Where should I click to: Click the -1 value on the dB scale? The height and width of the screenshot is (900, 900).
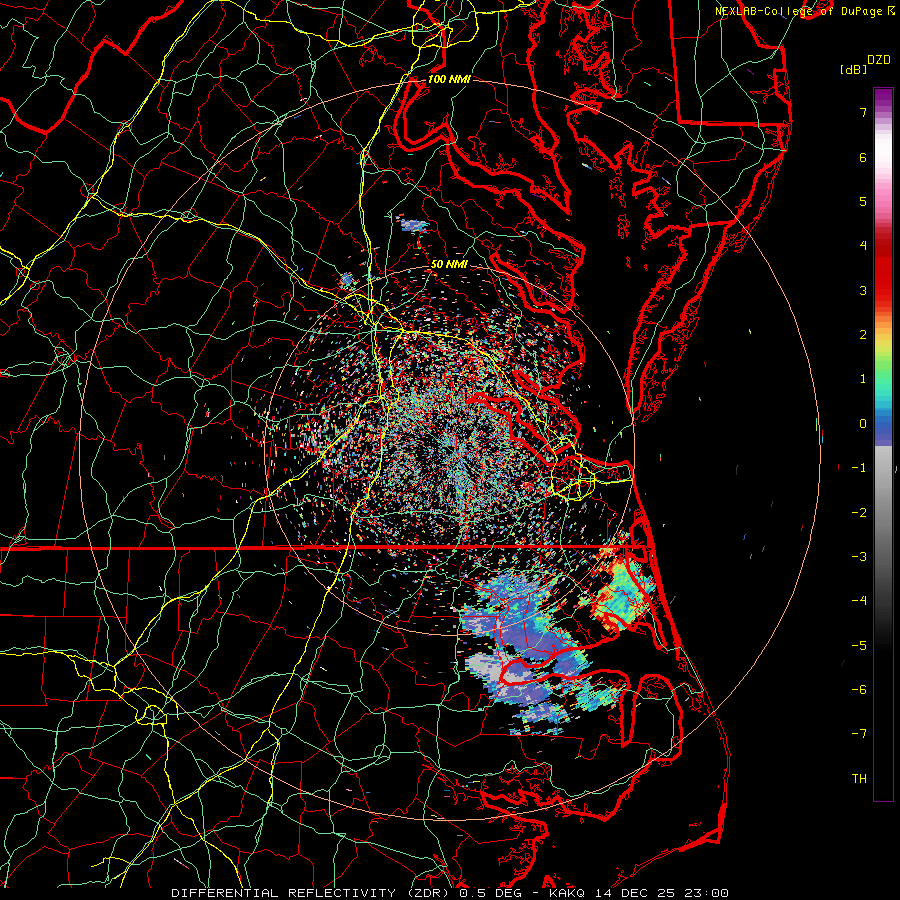[x=859, y=468]
